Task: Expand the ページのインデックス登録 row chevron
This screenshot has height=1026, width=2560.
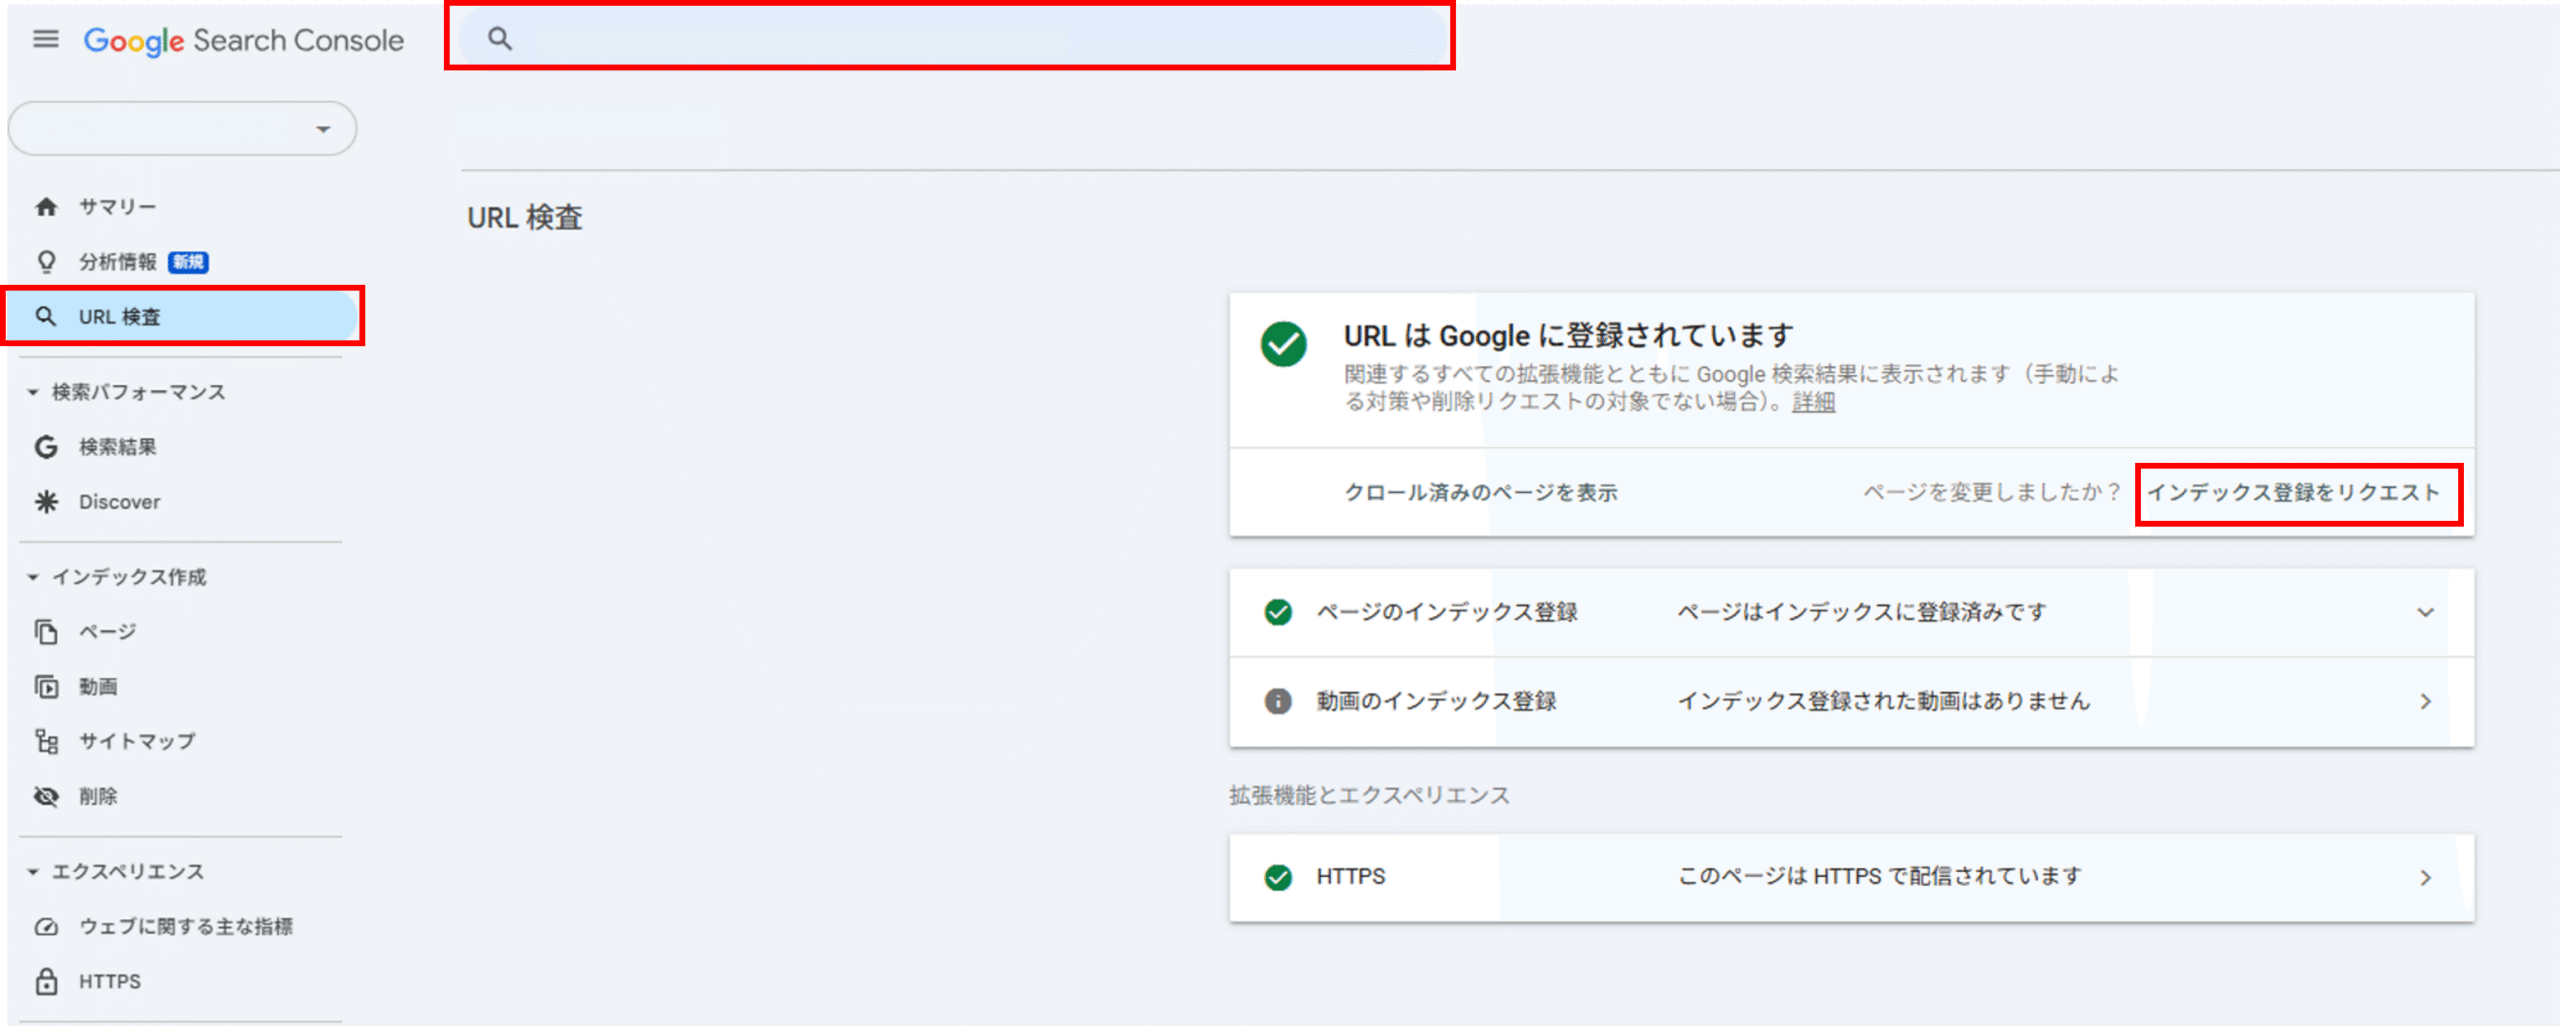Action: 2425,612
